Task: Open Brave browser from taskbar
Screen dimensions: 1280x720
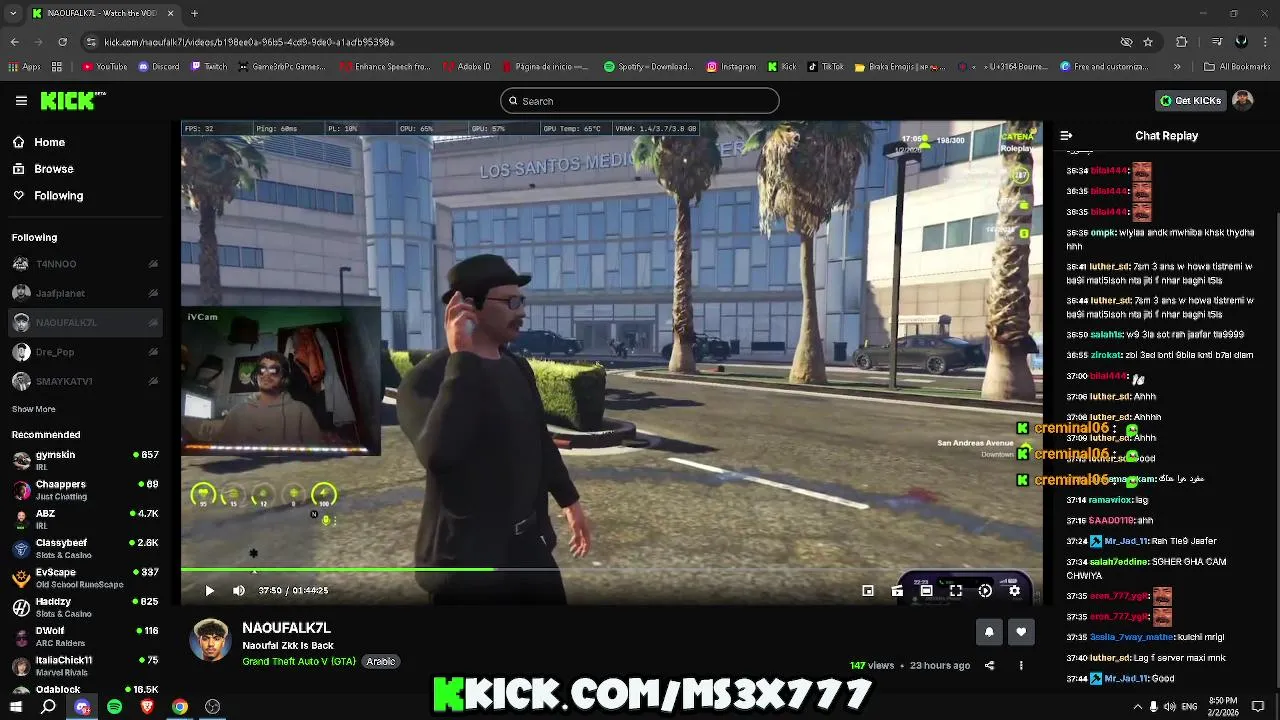Action: click(x=147, y=707)
